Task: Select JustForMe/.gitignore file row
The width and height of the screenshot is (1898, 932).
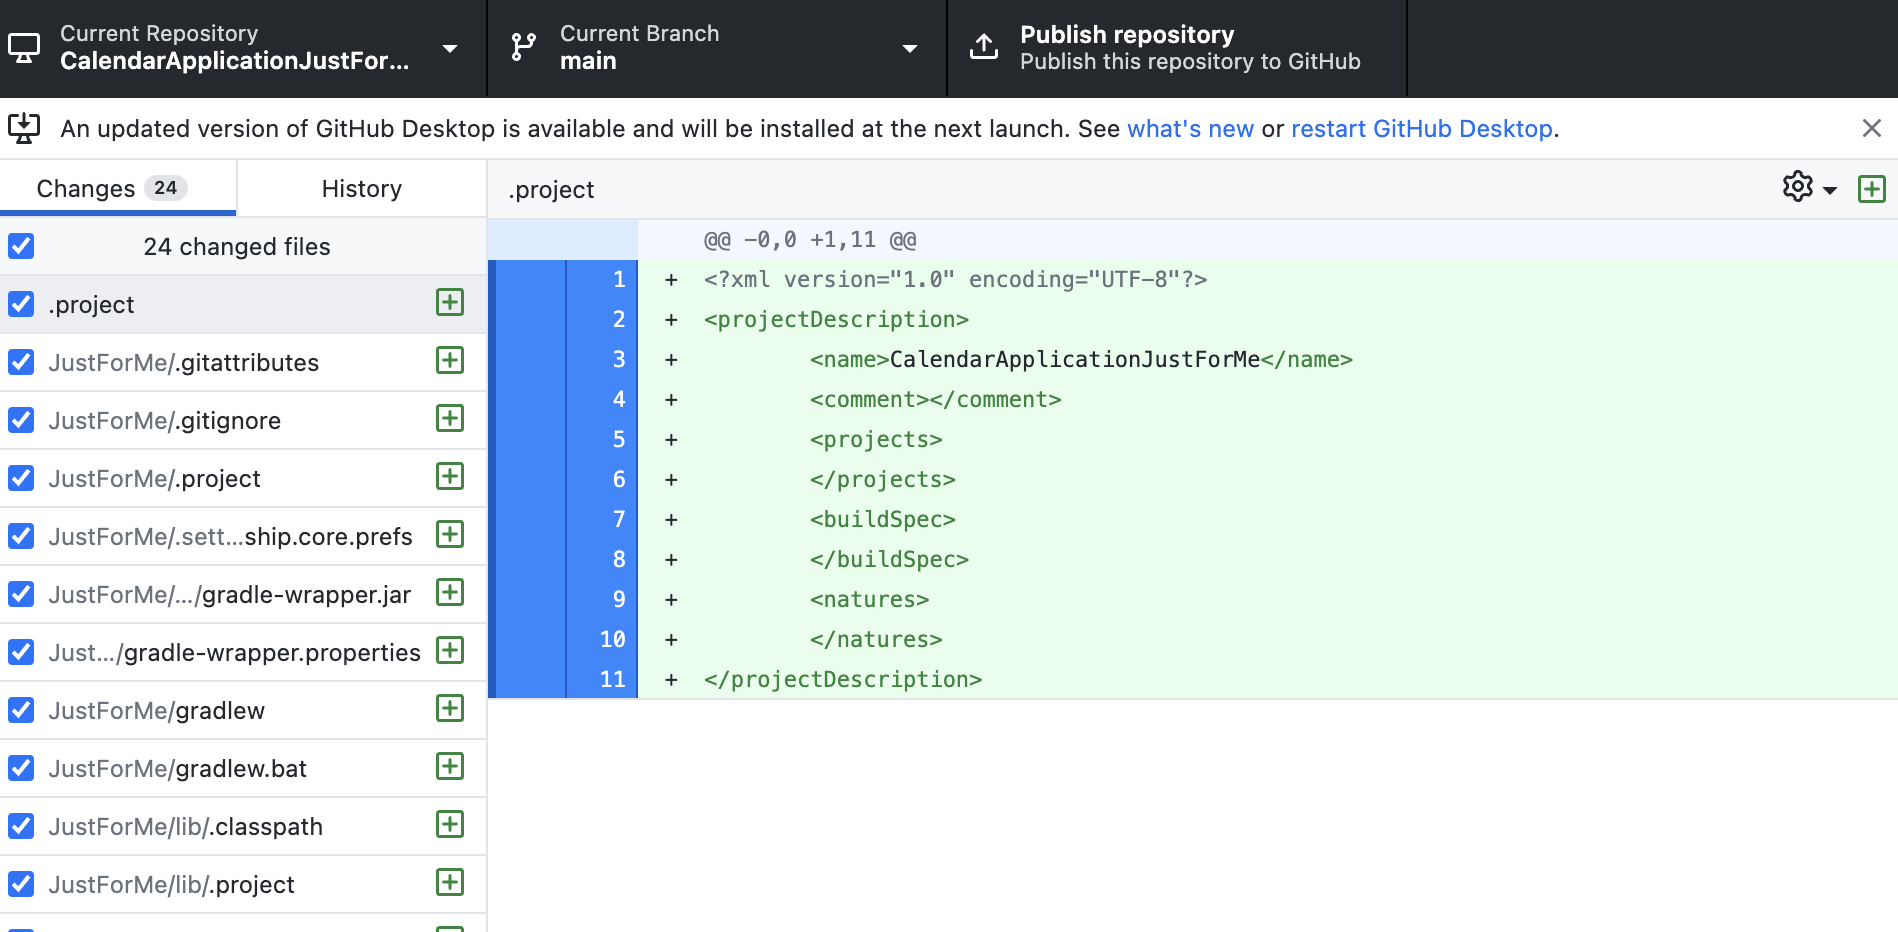Action: (x=243, y=420)
